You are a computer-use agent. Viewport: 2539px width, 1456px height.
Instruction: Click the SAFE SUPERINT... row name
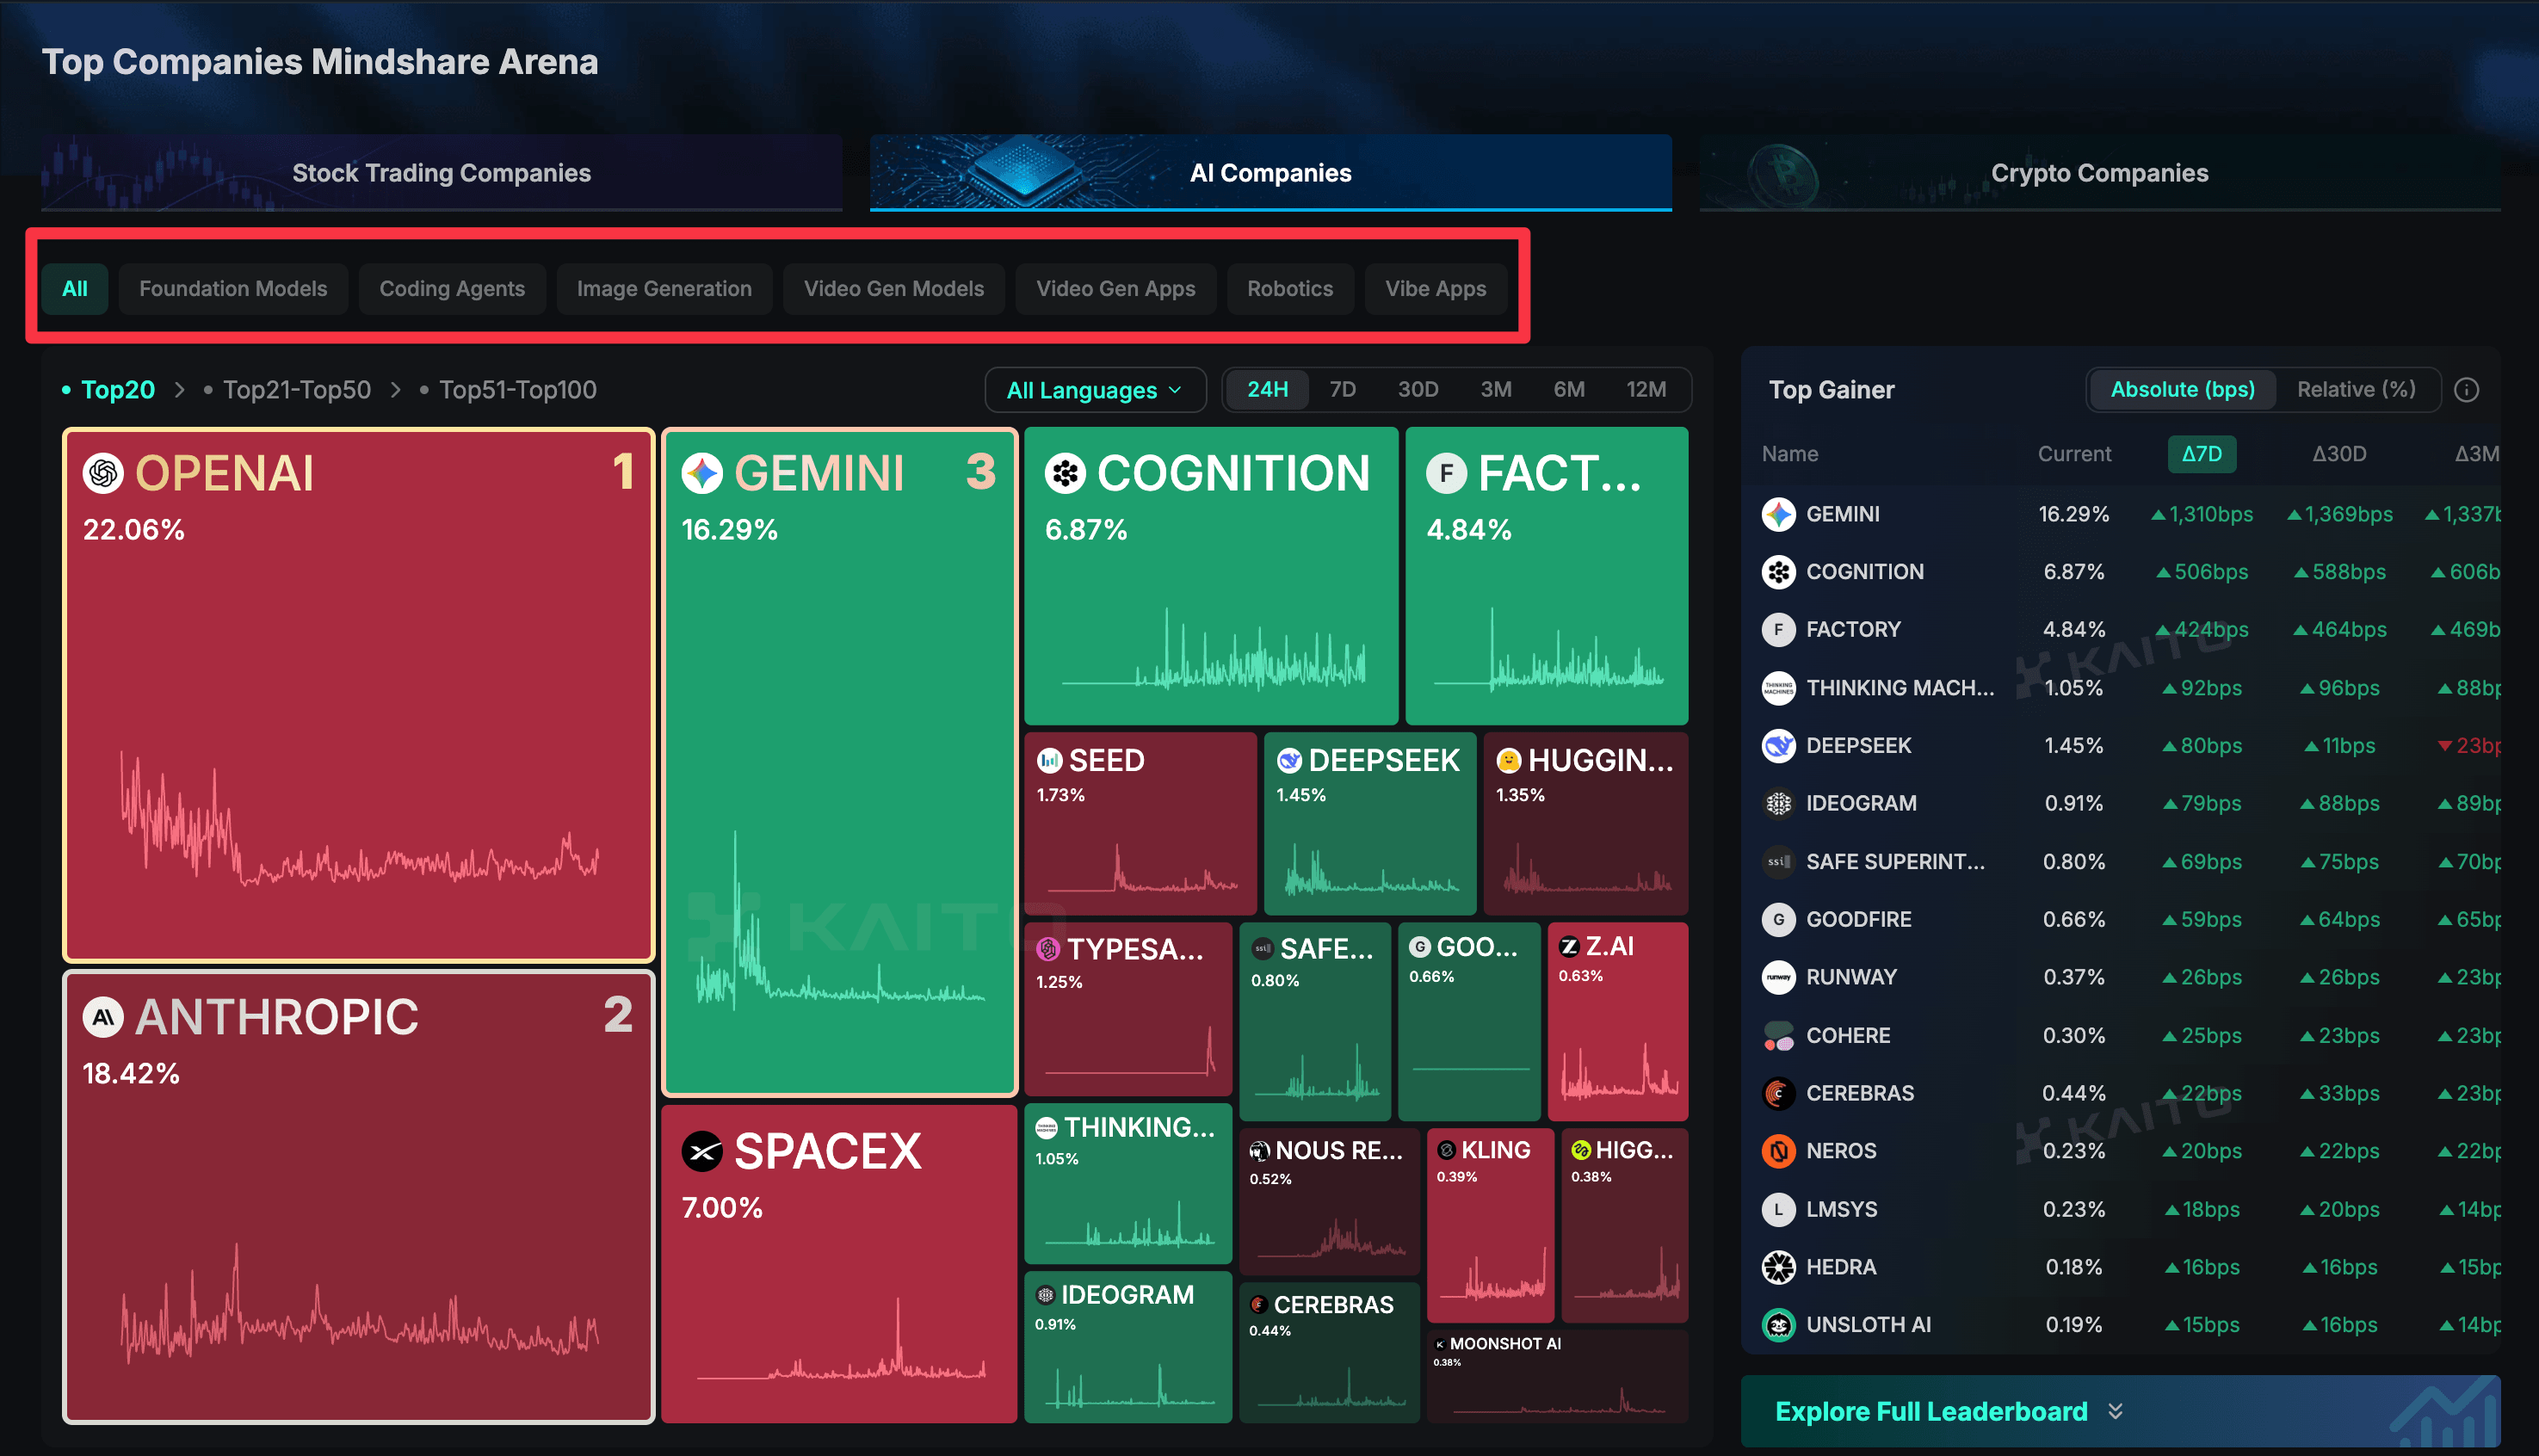(1894, 862)
